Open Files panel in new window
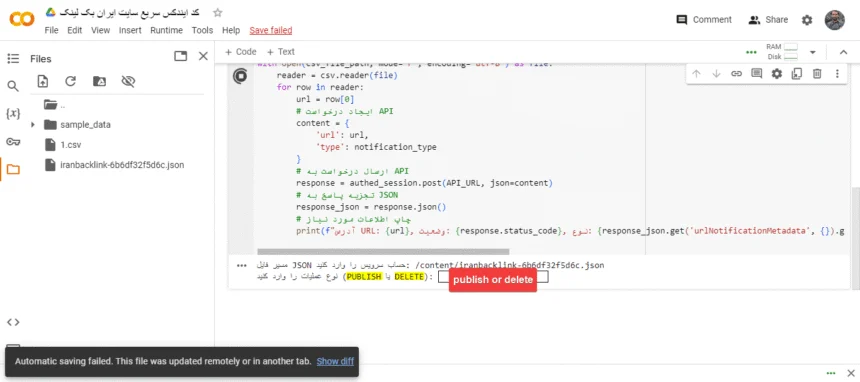The image size is (860, 382). (180, 56)
